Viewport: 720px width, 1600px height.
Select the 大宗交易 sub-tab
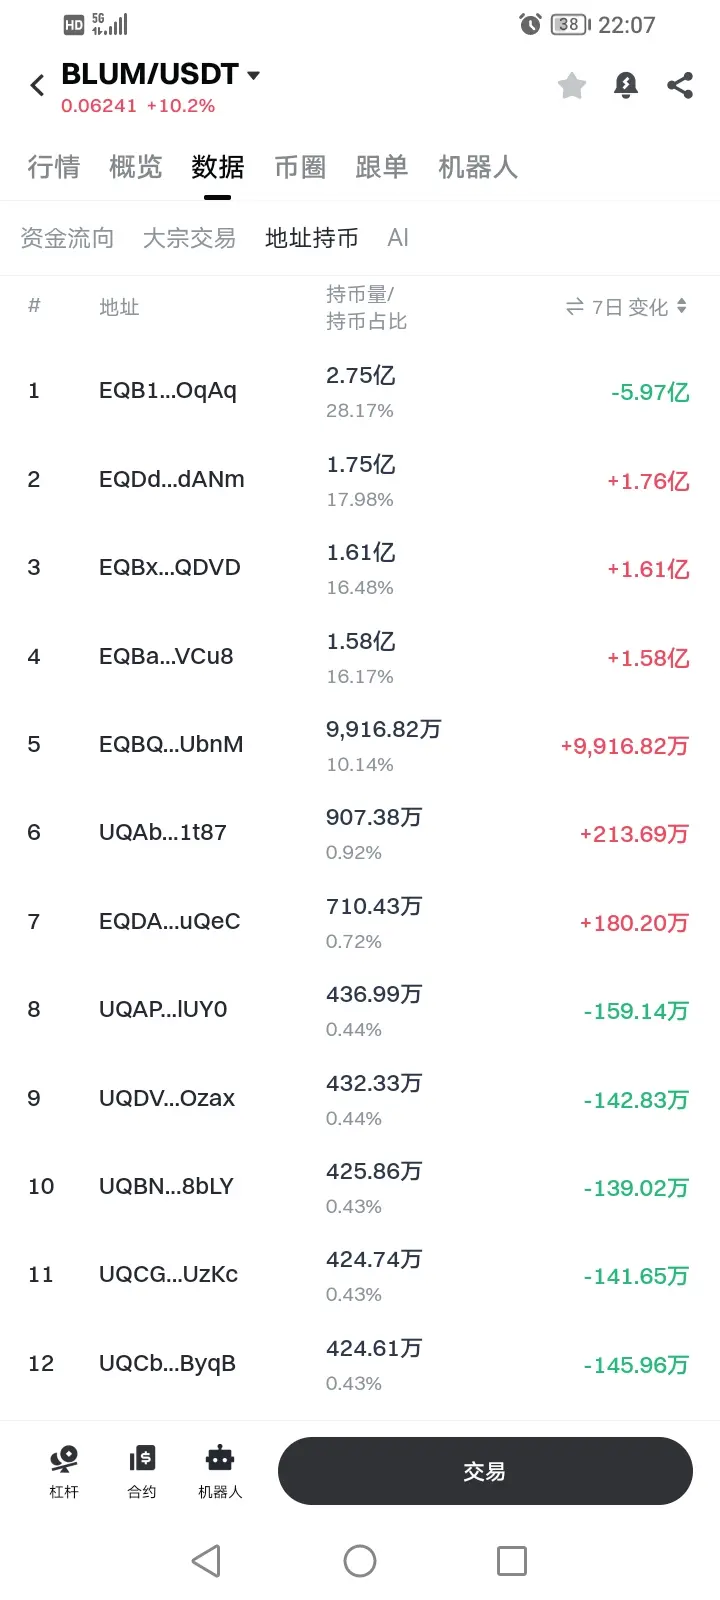(x=189, y=238)
